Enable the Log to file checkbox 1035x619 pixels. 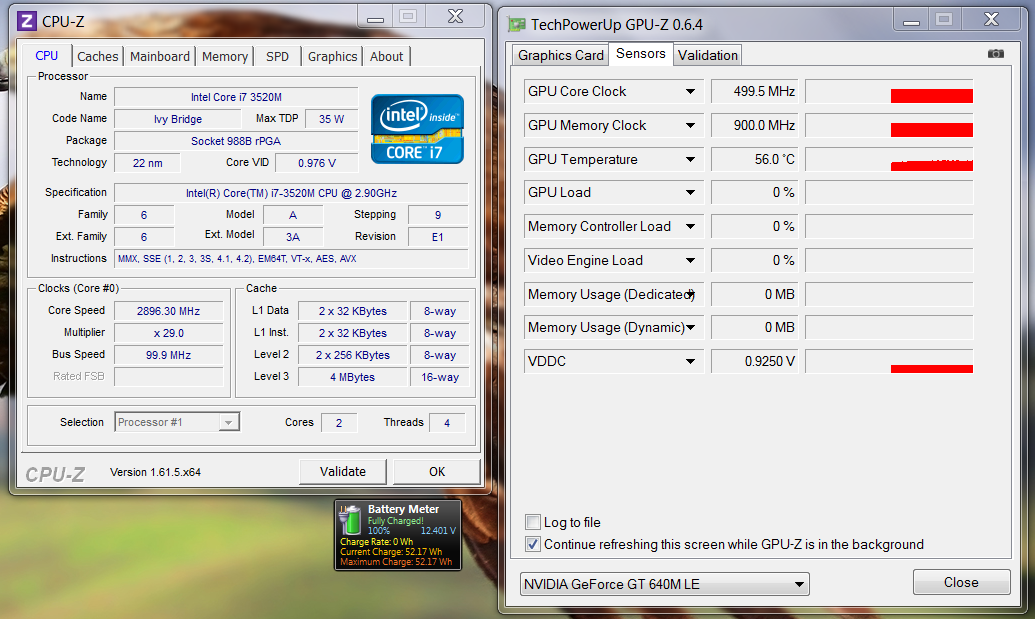533,522
